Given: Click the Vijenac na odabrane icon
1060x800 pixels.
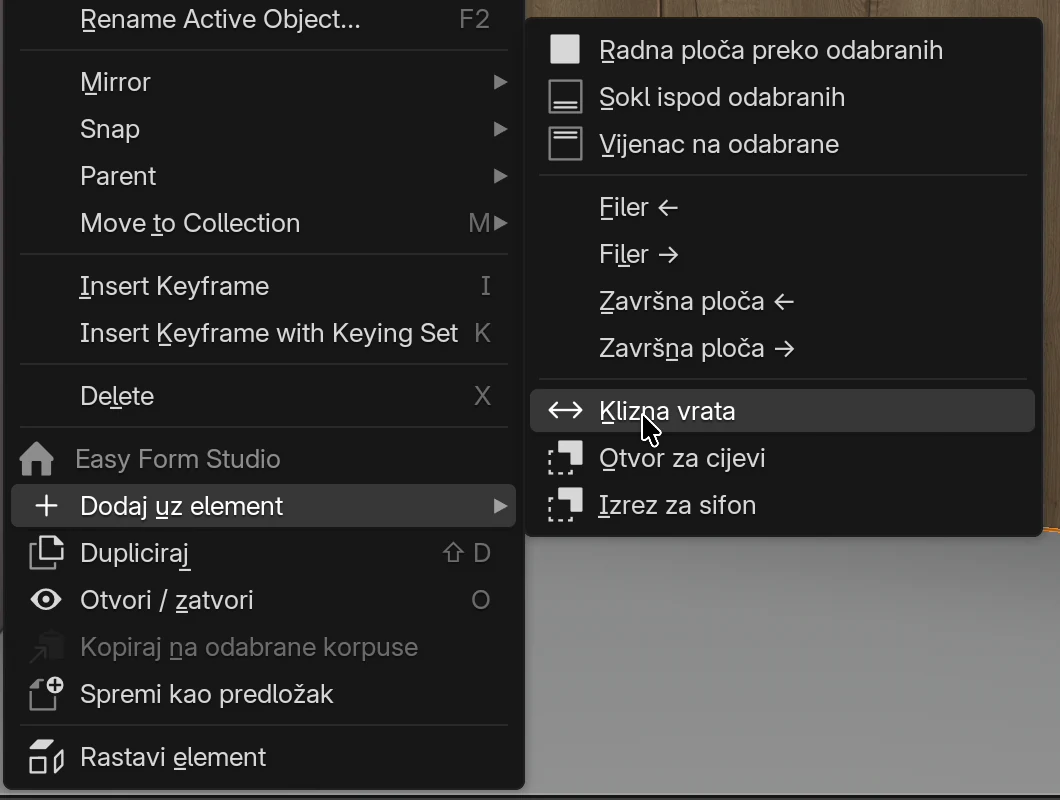Looking at the screenshot, I should pyautogui.click(x=565, y=144).
